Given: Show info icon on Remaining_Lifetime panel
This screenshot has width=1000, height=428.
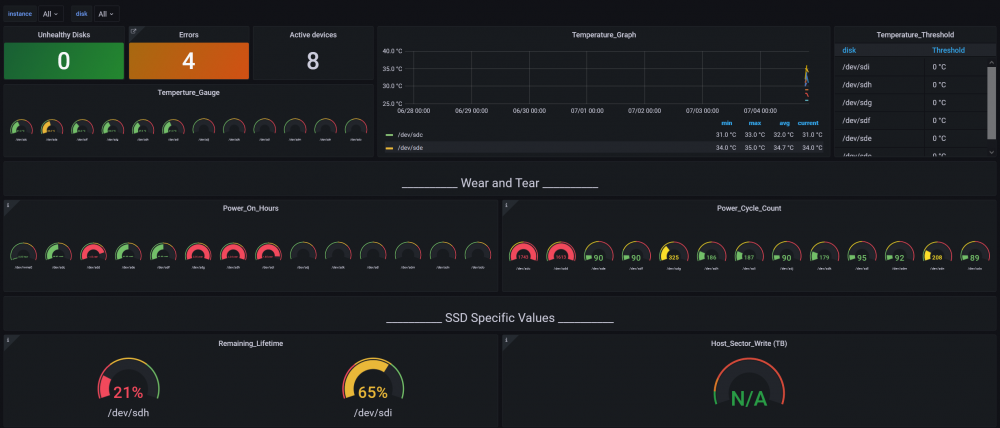Looking at the screenshot, I should pyautogui.click(x=8, y=340).
